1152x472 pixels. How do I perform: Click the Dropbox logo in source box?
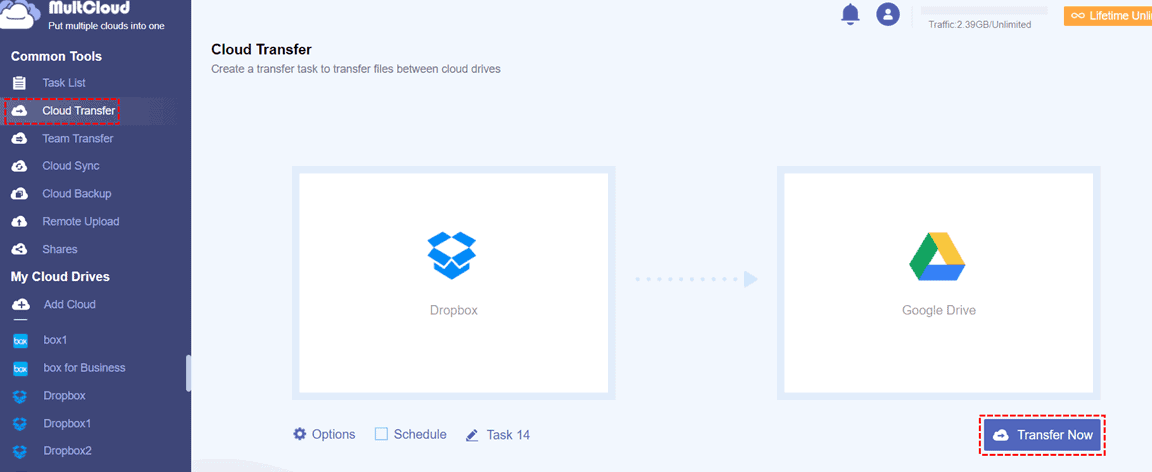pos(452,255)
